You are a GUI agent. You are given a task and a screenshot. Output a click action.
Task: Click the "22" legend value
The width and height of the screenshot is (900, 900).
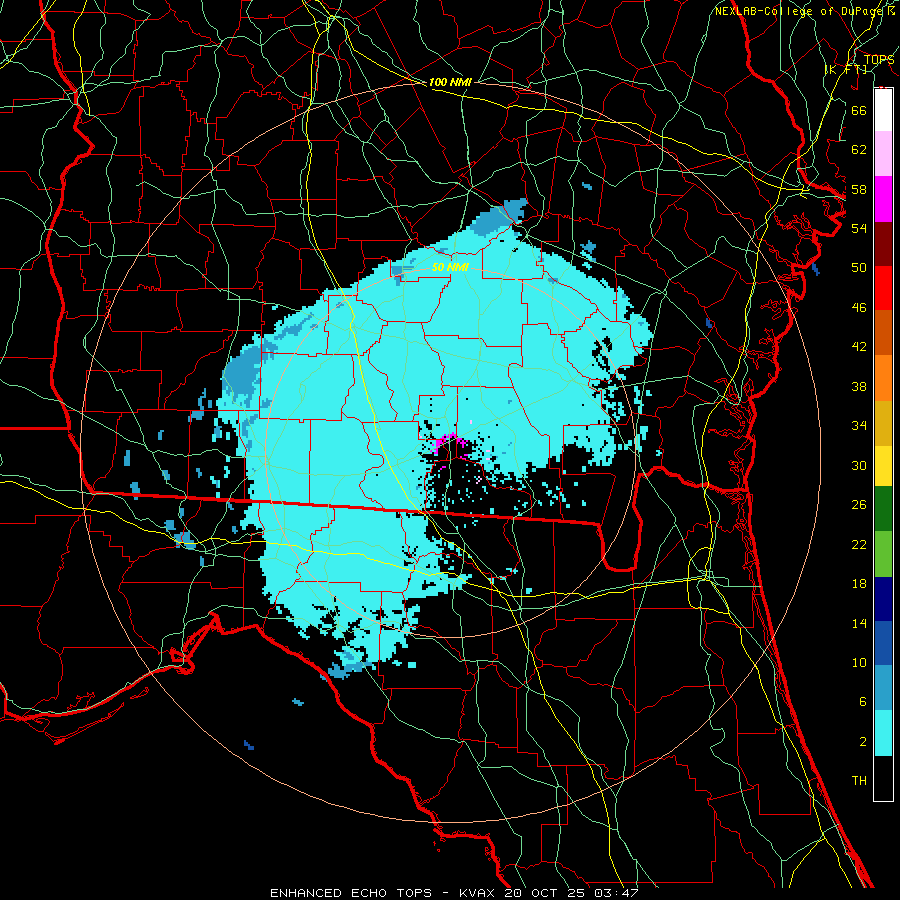(x=859, y=544)
